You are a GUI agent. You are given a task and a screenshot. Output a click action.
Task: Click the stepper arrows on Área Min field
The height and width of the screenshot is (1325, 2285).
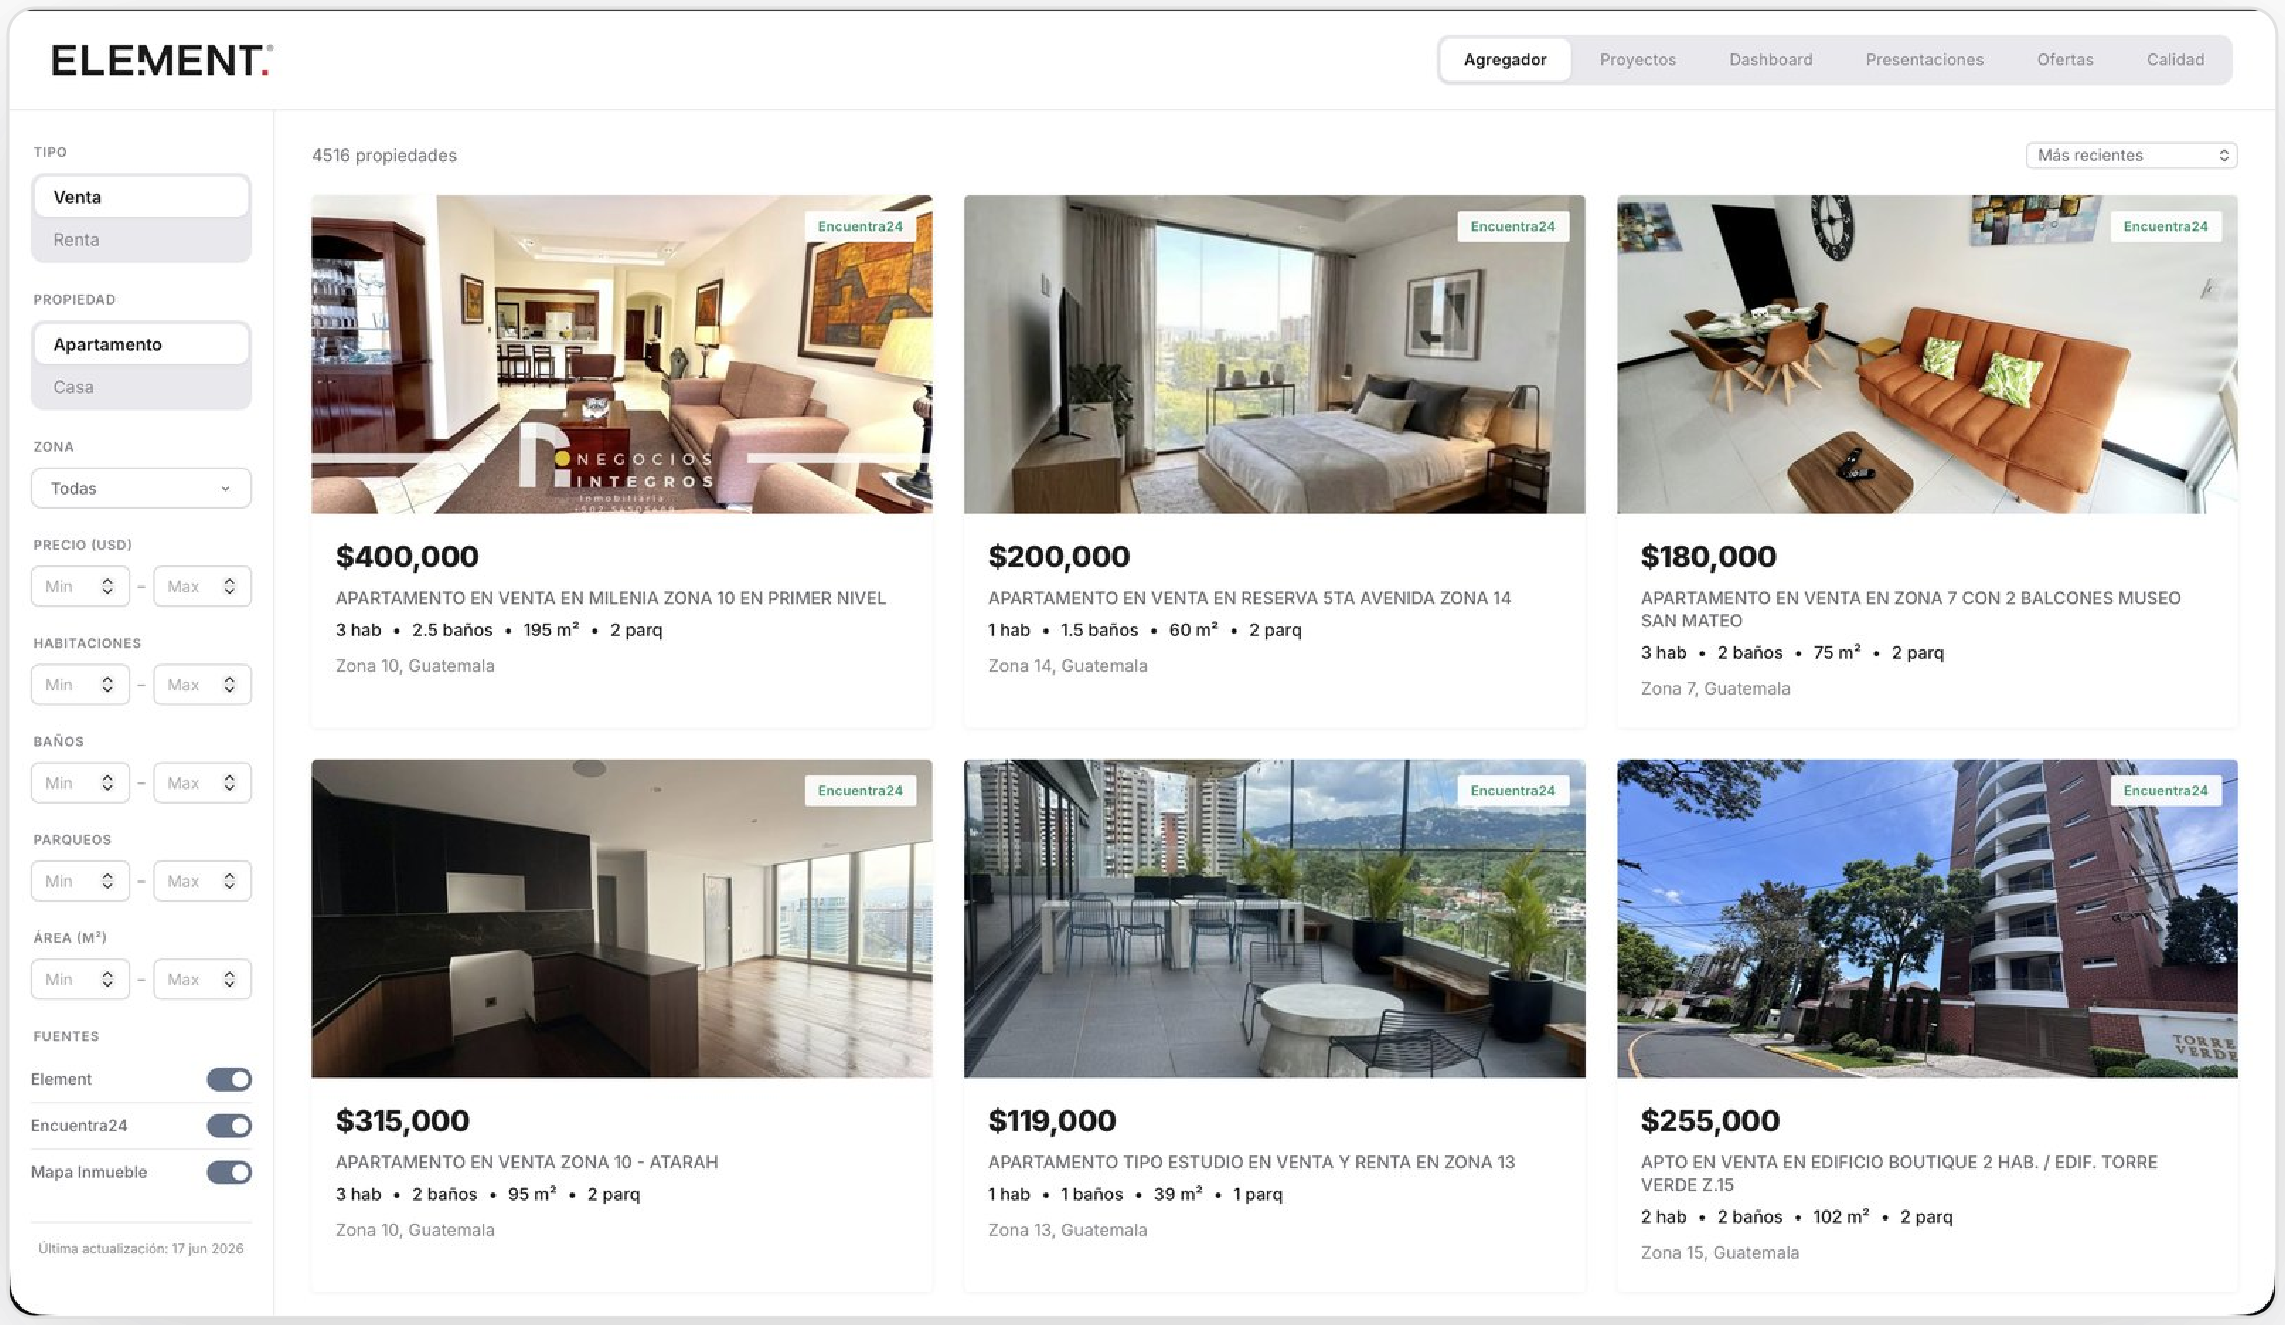click(107, 979)
